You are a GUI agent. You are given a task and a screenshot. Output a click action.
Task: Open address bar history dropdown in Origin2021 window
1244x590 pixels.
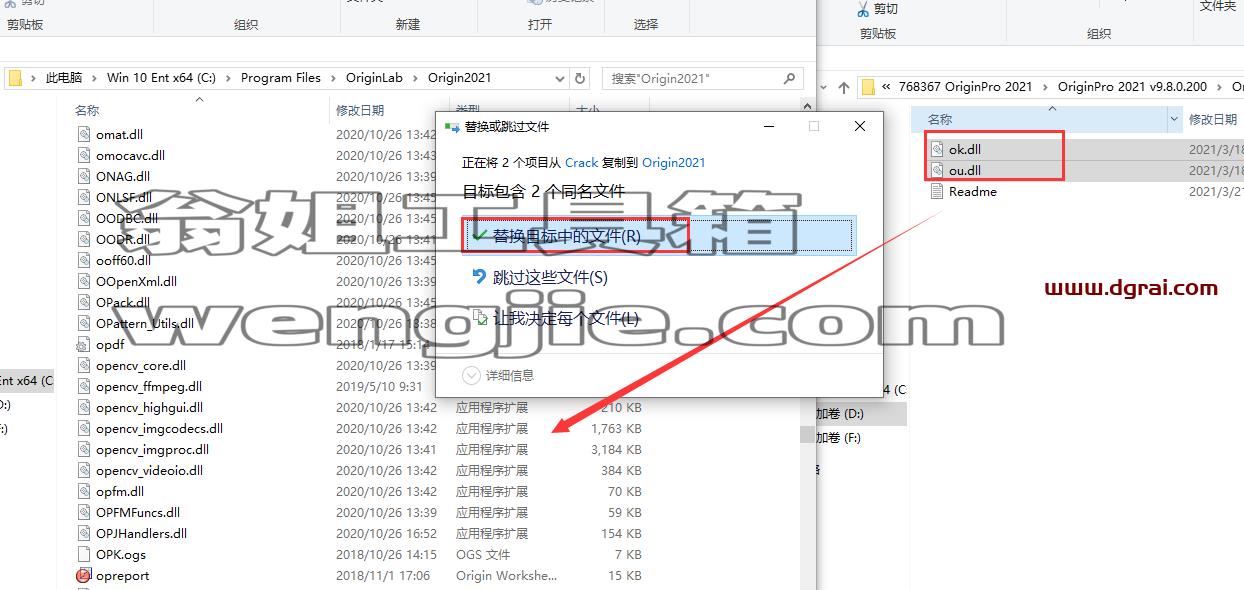point(560,77)
